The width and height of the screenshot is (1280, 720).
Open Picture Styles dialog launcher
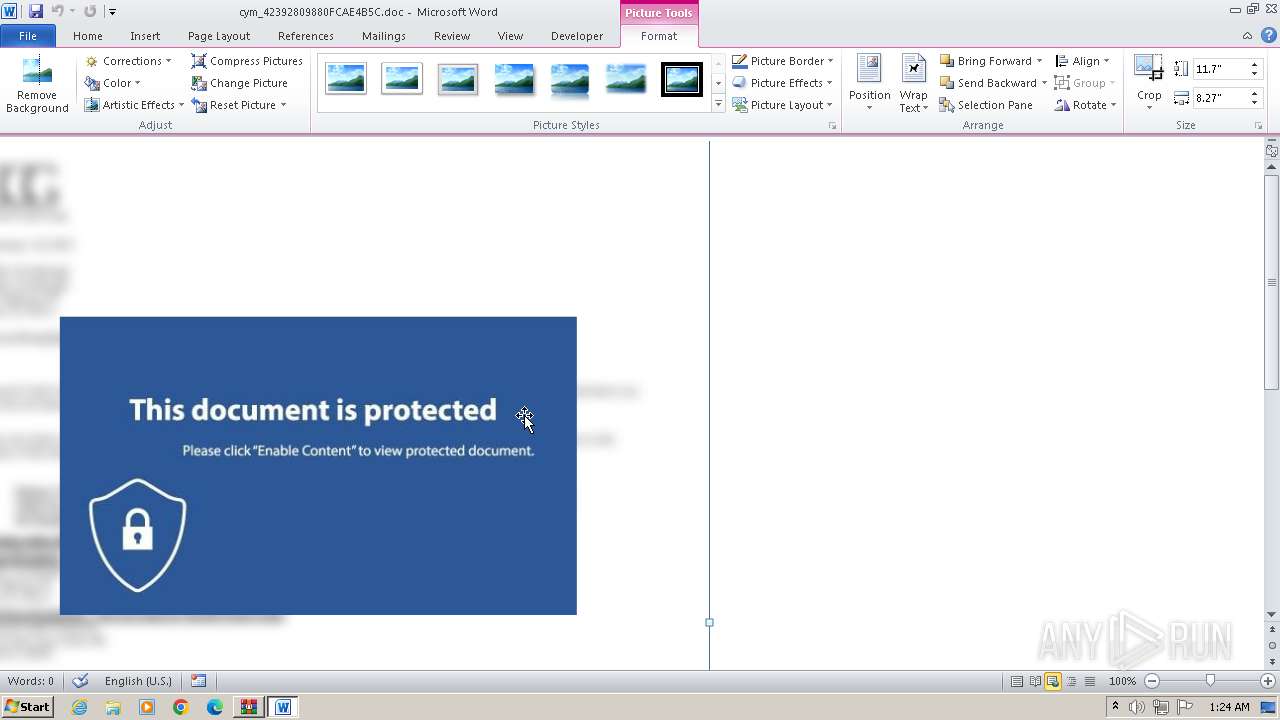(832, 126)
